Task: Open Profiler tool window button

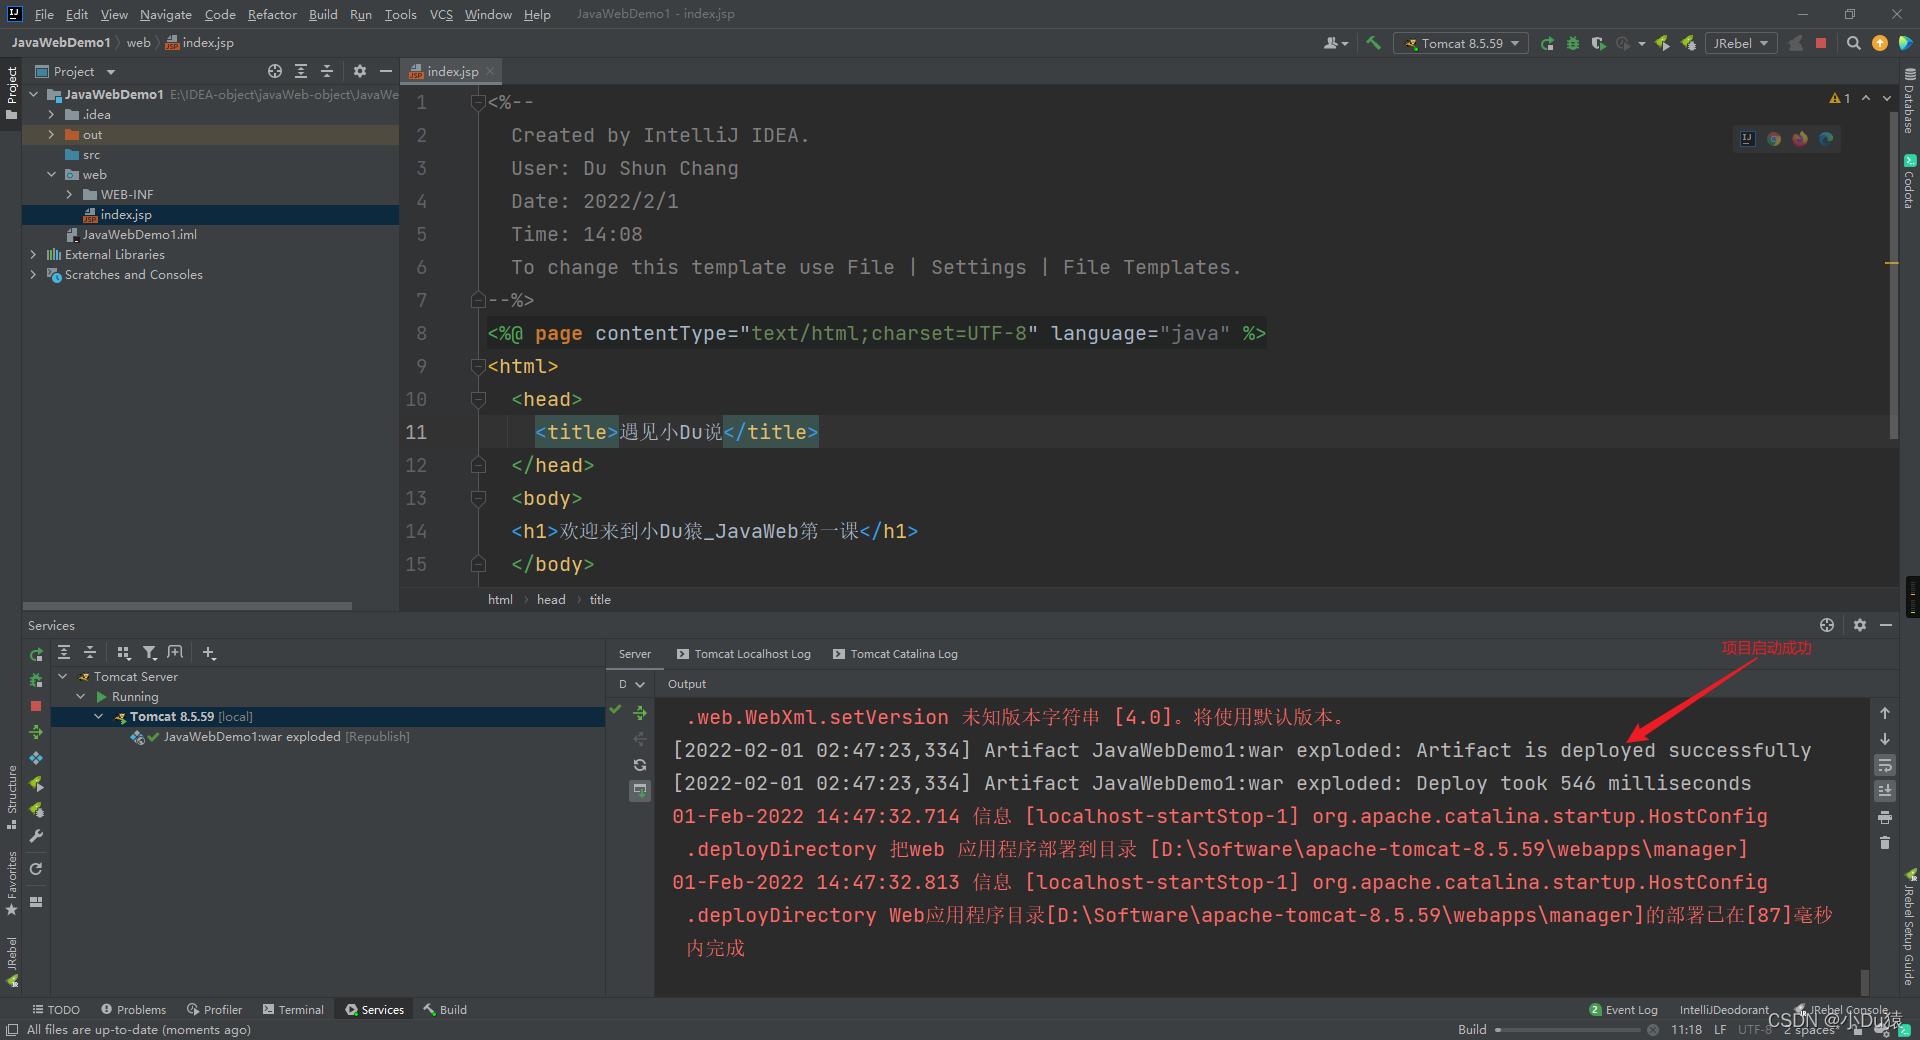Action: [x=214, y=1009]
